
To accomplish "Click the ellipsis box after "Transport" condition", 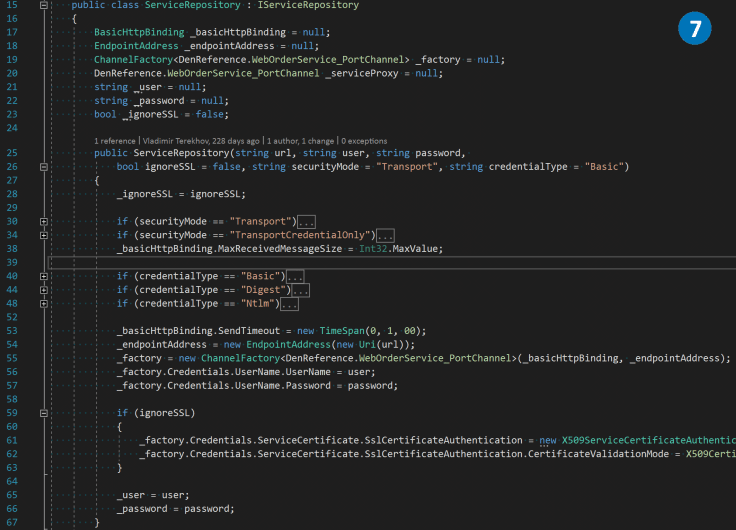I will (307, 221).
